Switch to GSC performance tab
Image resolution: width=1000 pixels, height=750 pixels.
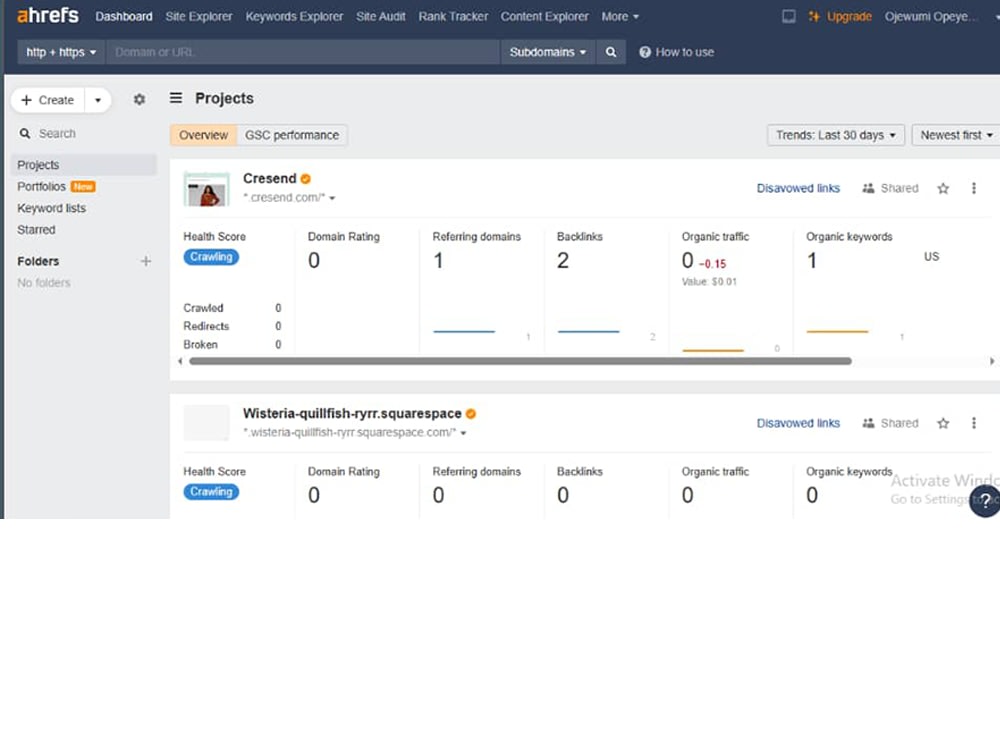point(292,135)
